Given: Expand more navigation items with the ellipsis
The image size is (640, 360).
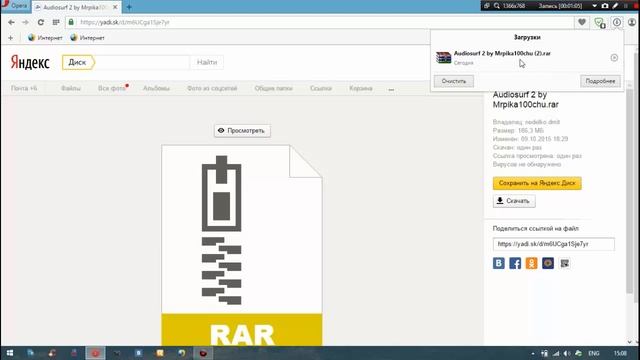Looking at the screenshot, I should (391, 89).
